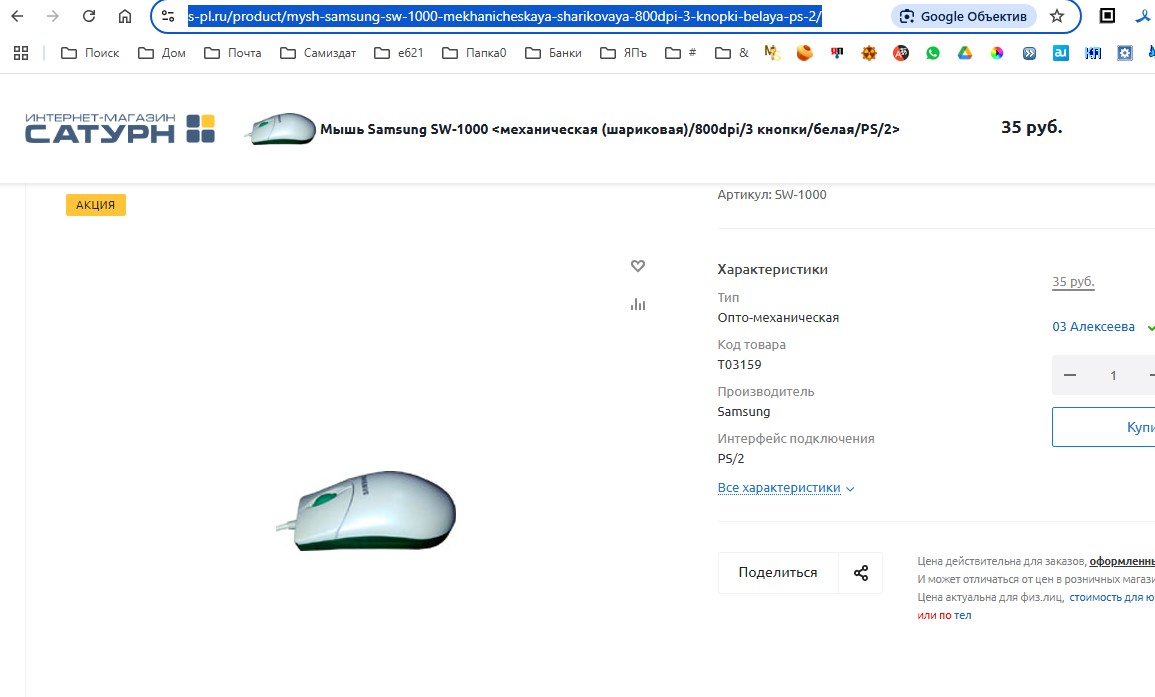This screenshot has width=1155, height=697.
Task: Open the Почта bookmarks folder
Action: coord(233,52)
